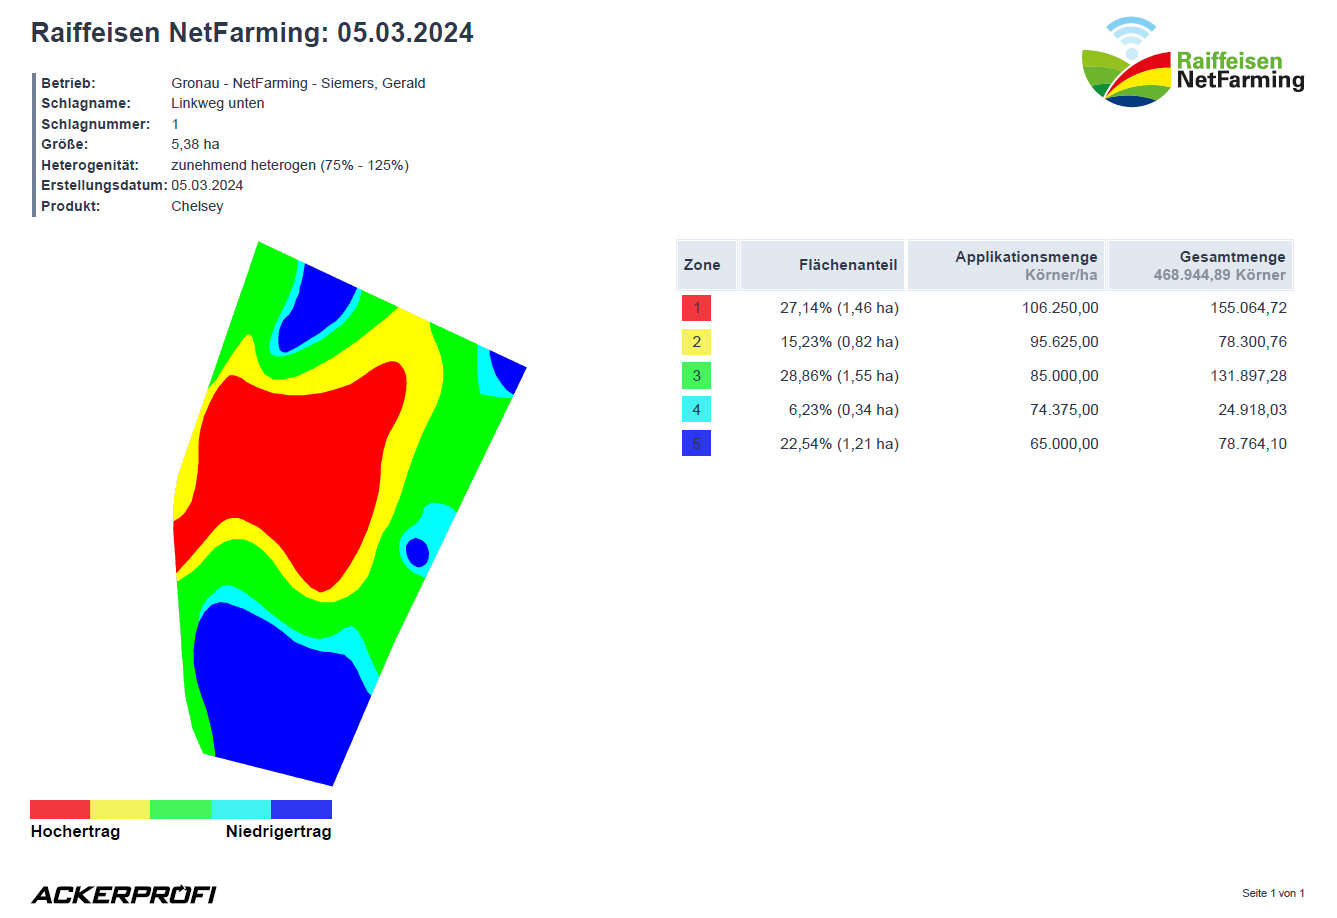Click the total amount 155.064,72
1337x918 pixels.
[x=1248, y=308]
